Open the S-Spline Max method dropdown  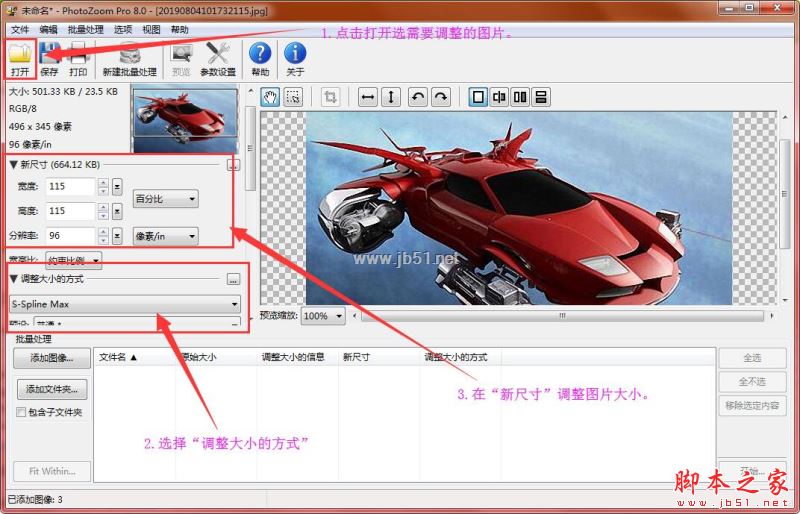tap(125, 303)
